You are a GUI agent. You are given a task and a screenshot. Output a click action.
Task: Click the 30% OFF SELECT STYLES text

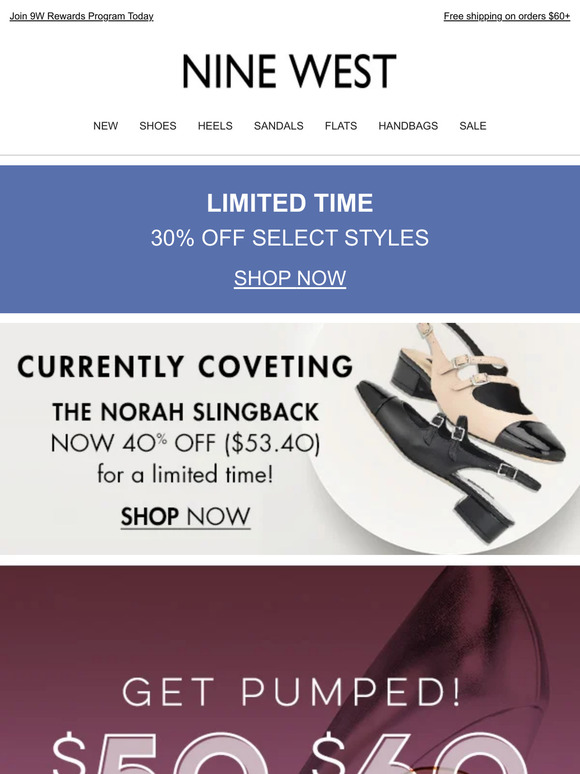290,238
